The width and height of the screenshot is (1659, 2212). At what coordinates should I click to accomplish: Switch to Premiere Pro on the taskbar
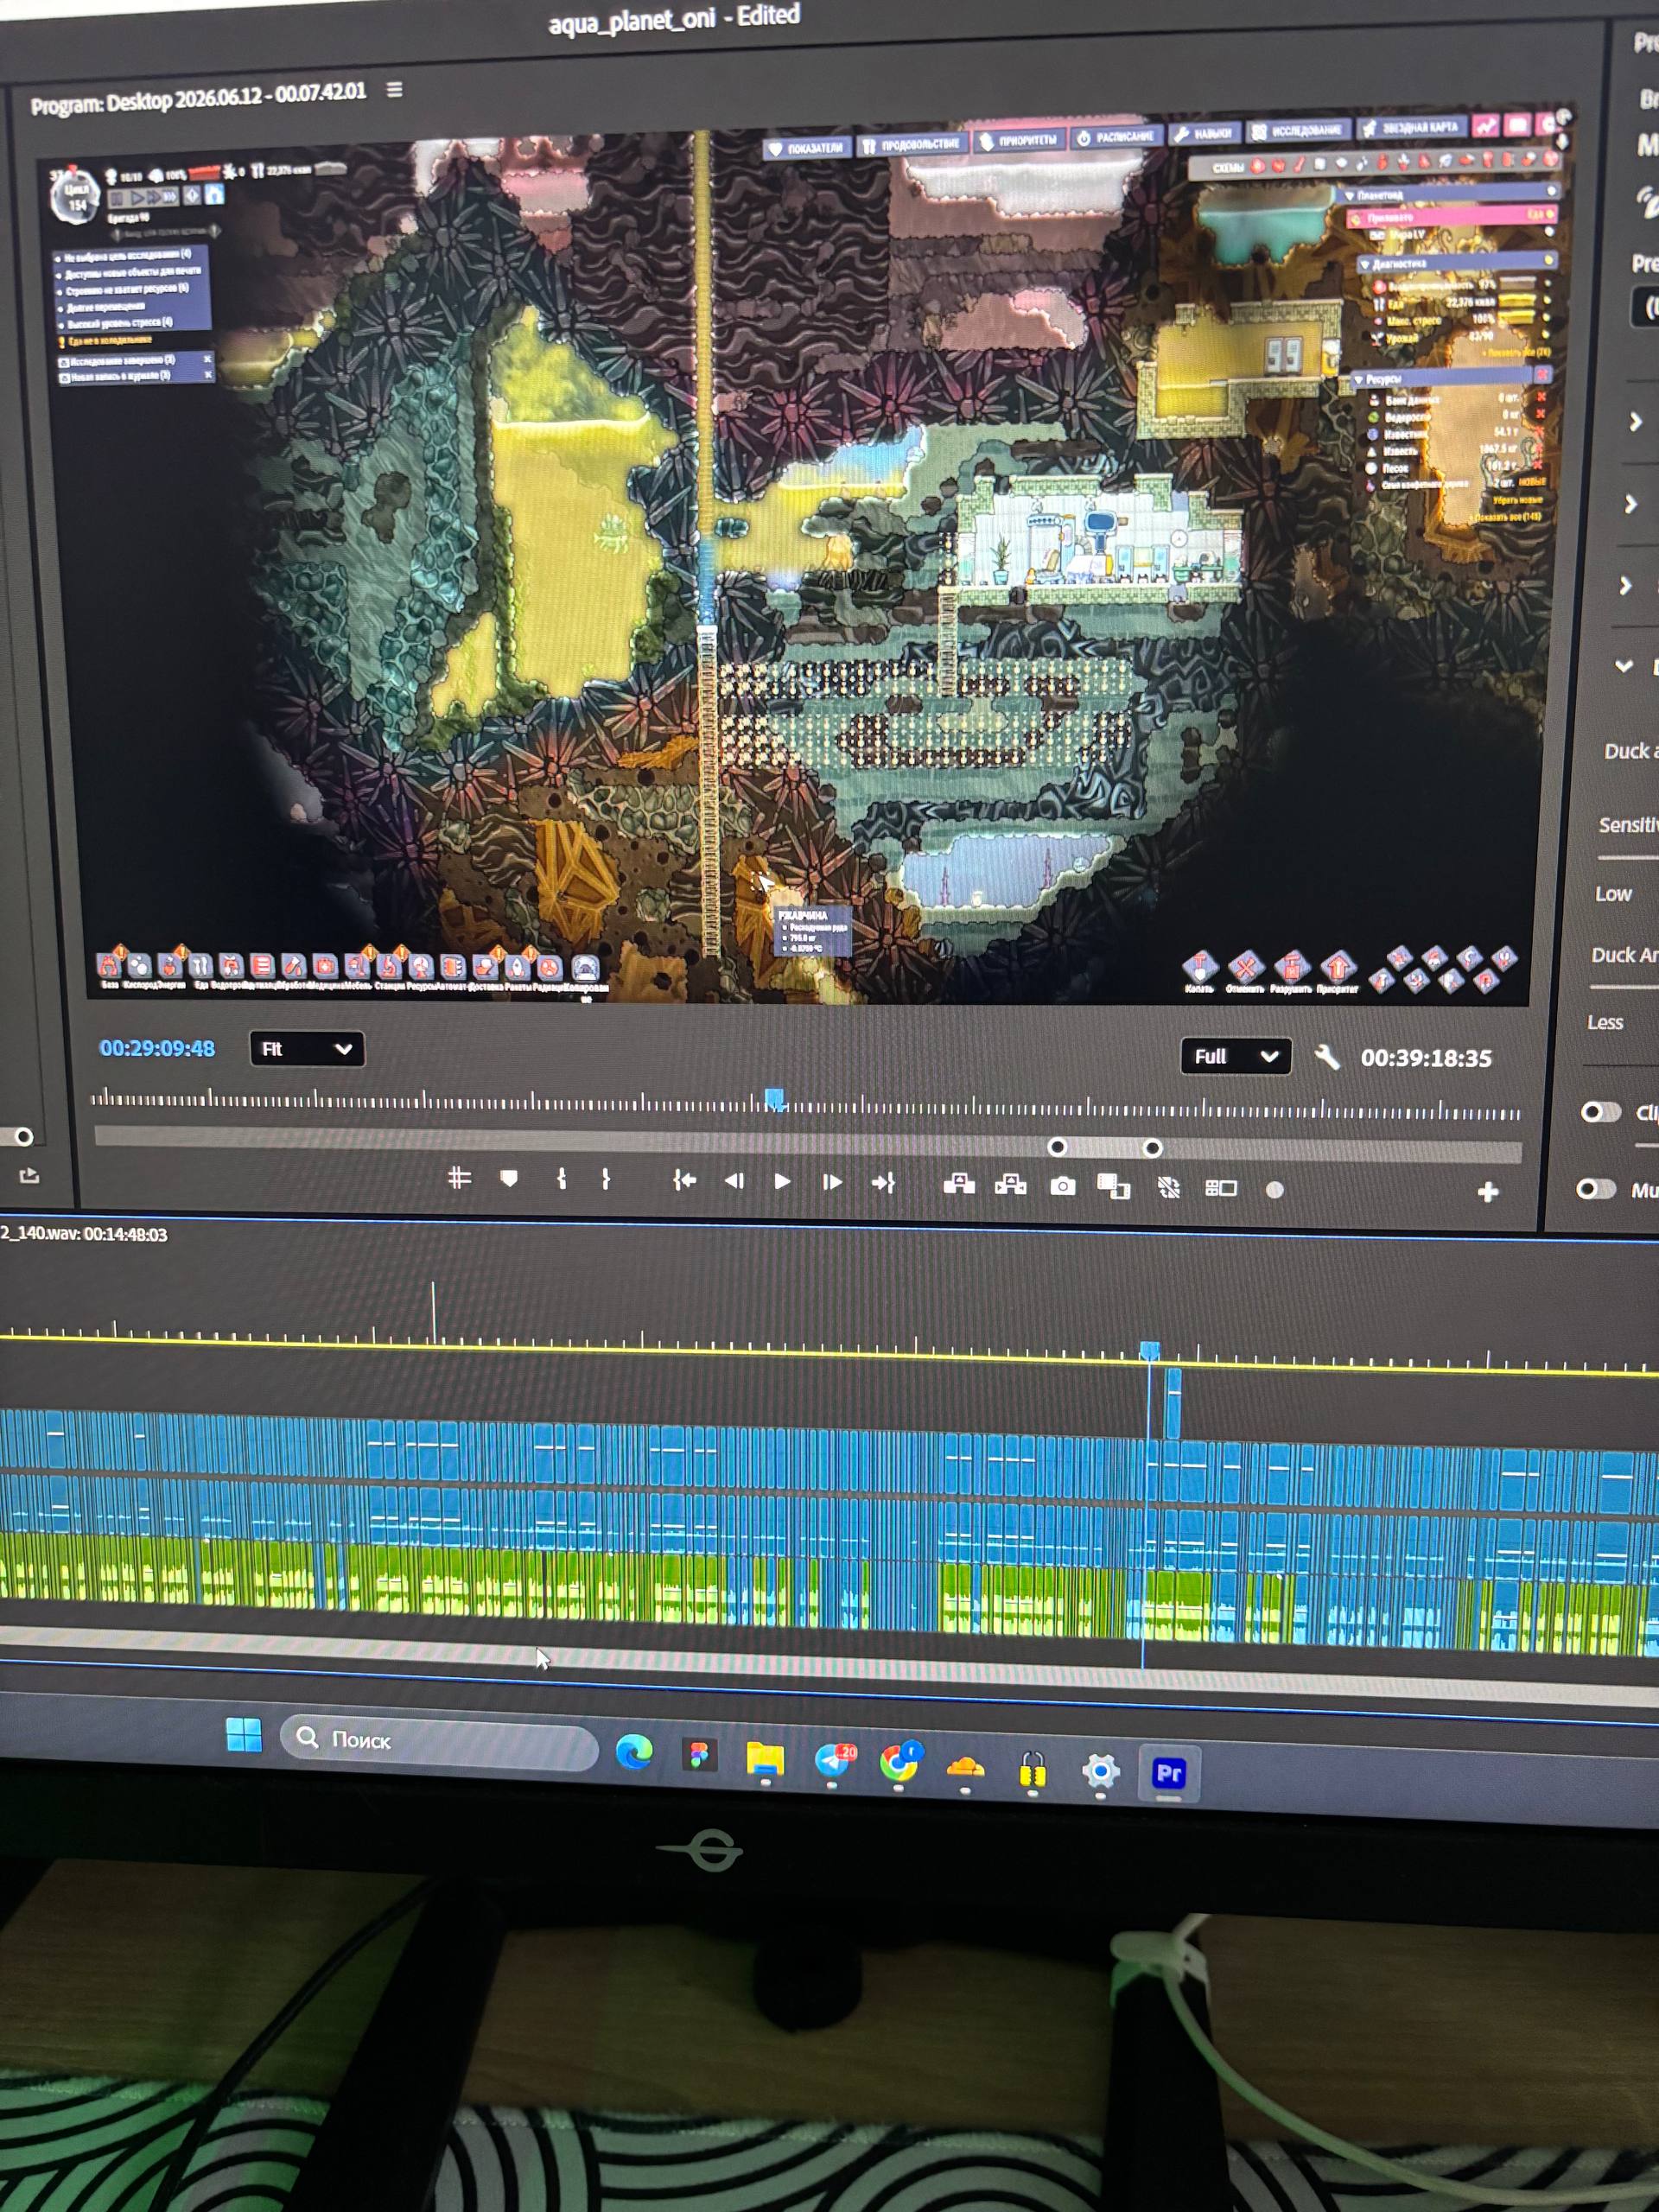(1168, 1774)
